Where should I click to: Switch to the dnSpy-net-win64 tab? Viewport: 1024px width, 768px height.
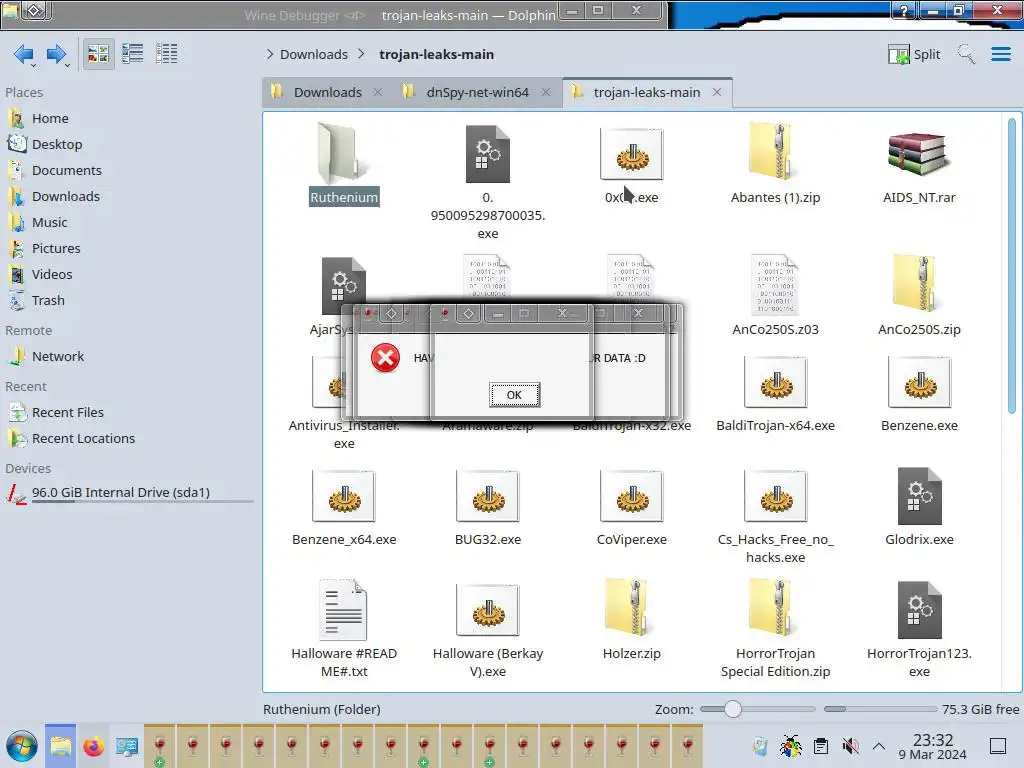[477, 92]
